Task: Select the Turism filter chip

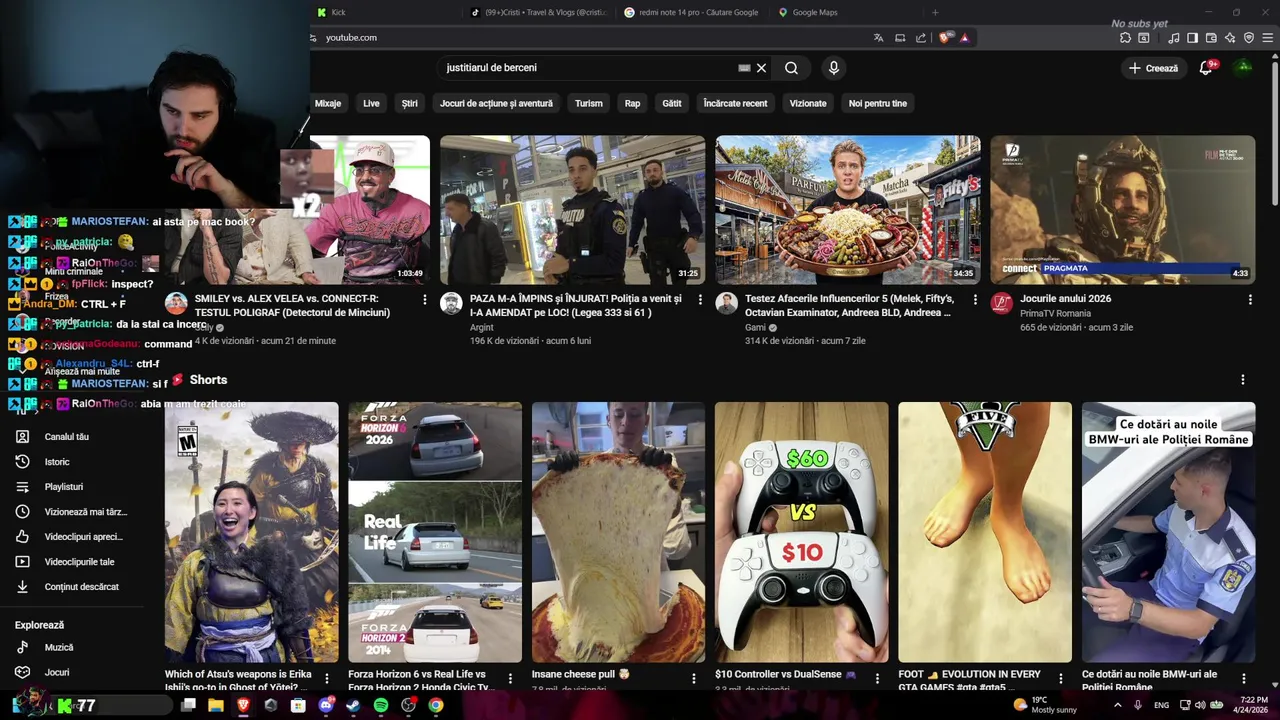Action: pyautogui.click(x=589, y=103)
